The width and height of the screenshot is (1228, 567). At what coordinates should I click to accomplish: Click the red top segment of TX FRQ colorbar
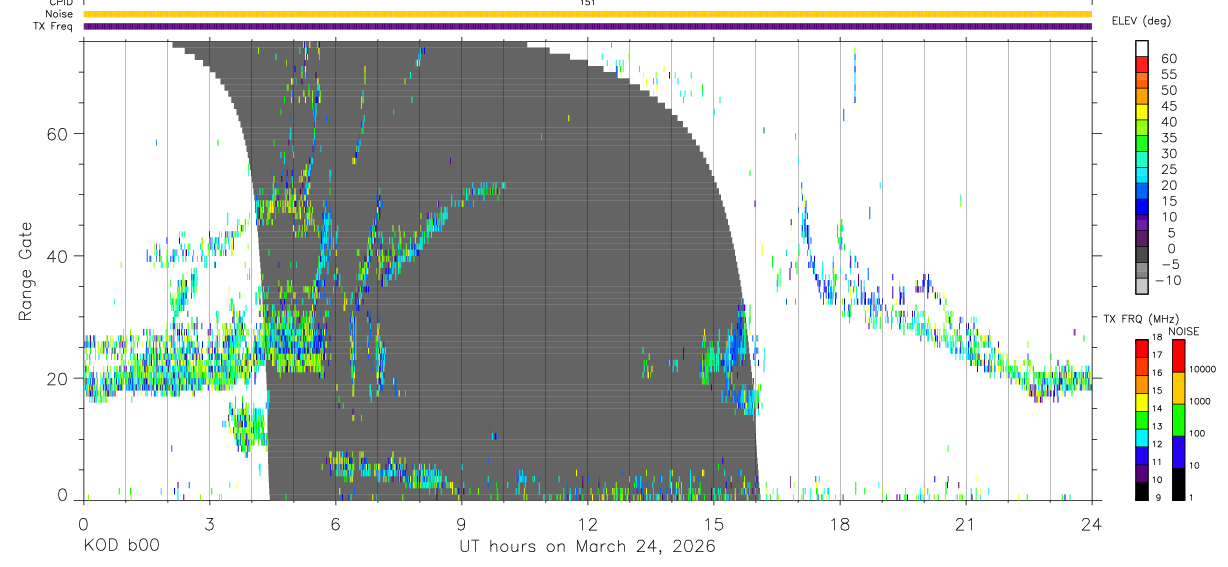1142,348
